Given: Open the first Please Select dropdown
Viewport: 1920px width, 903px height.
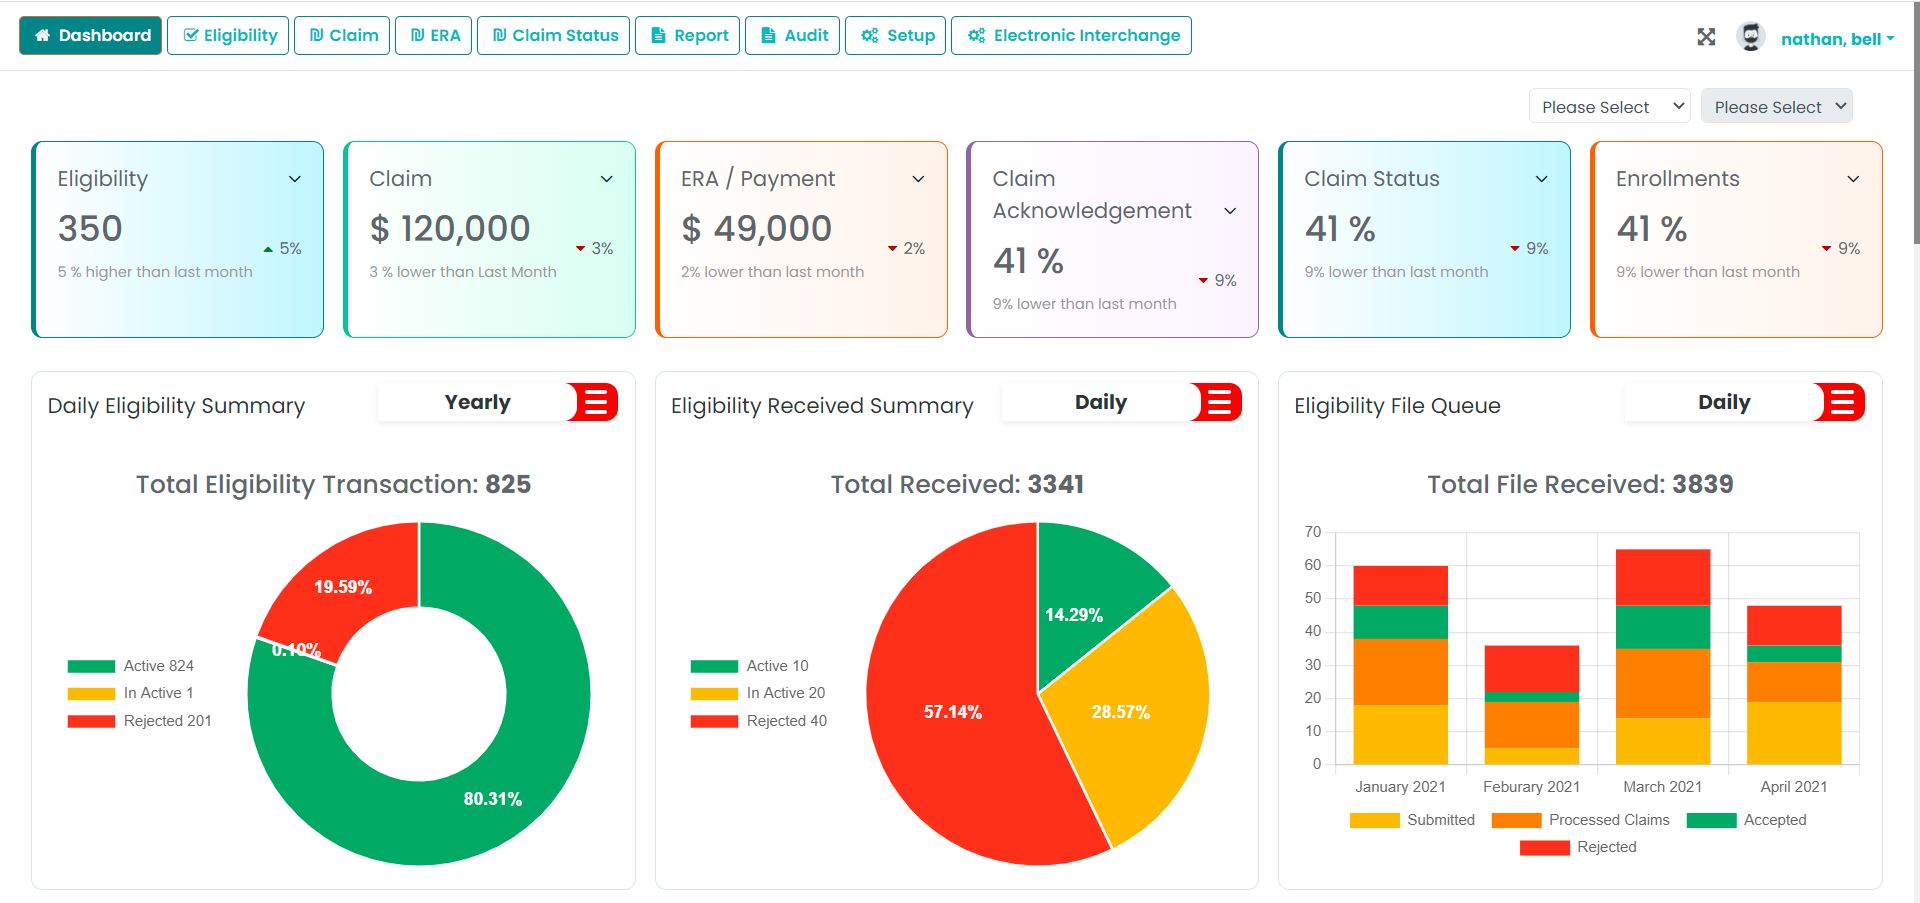Looking at the screenshot, I should click(x=1608, y=106).
